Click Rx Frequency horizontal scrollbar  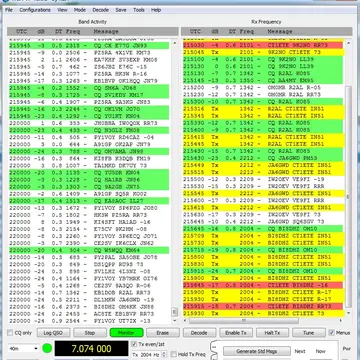click(x=244, y=320)
